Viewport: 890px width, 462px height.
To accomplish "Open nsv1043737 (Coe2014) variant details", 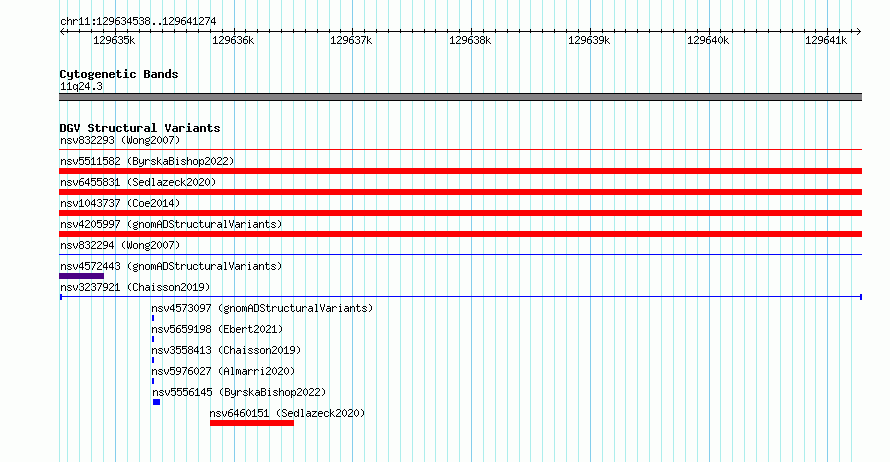I will point(120,203).
